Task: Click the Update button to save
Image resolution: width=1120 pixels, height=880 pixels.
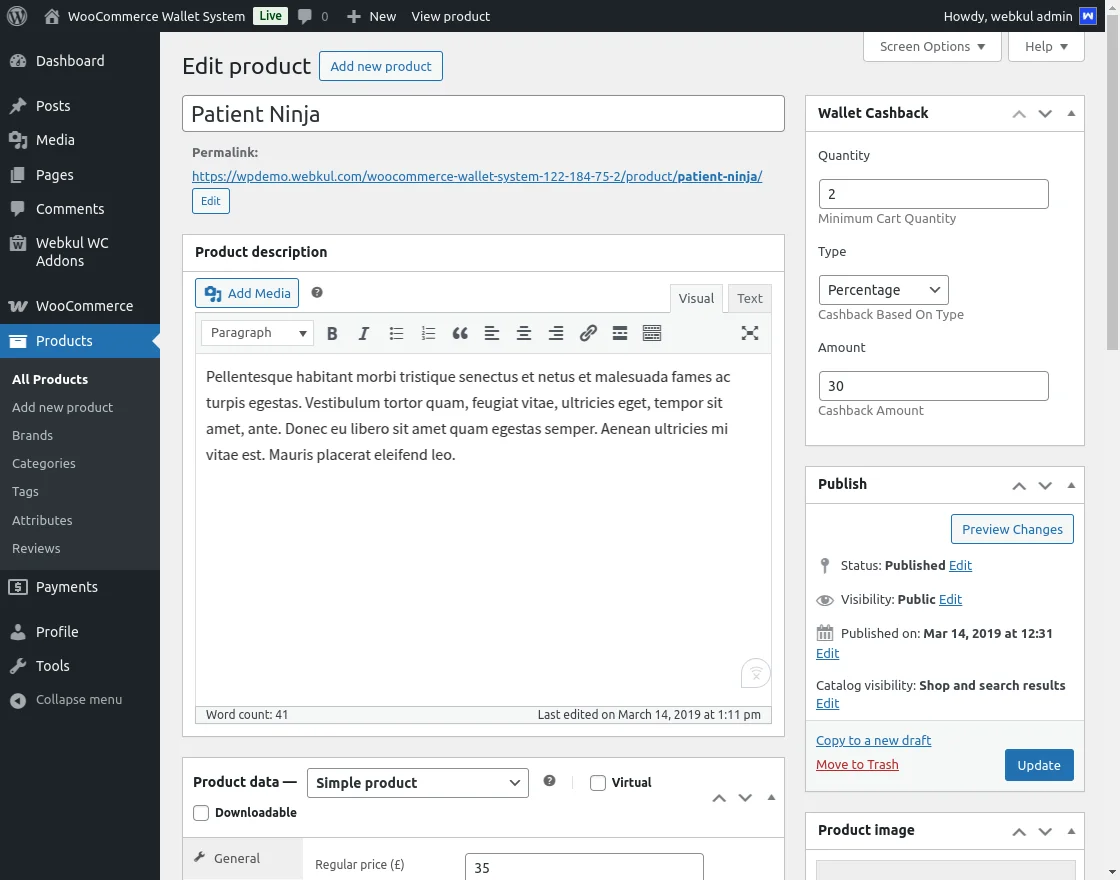Action: click(x=1039, y=765)
